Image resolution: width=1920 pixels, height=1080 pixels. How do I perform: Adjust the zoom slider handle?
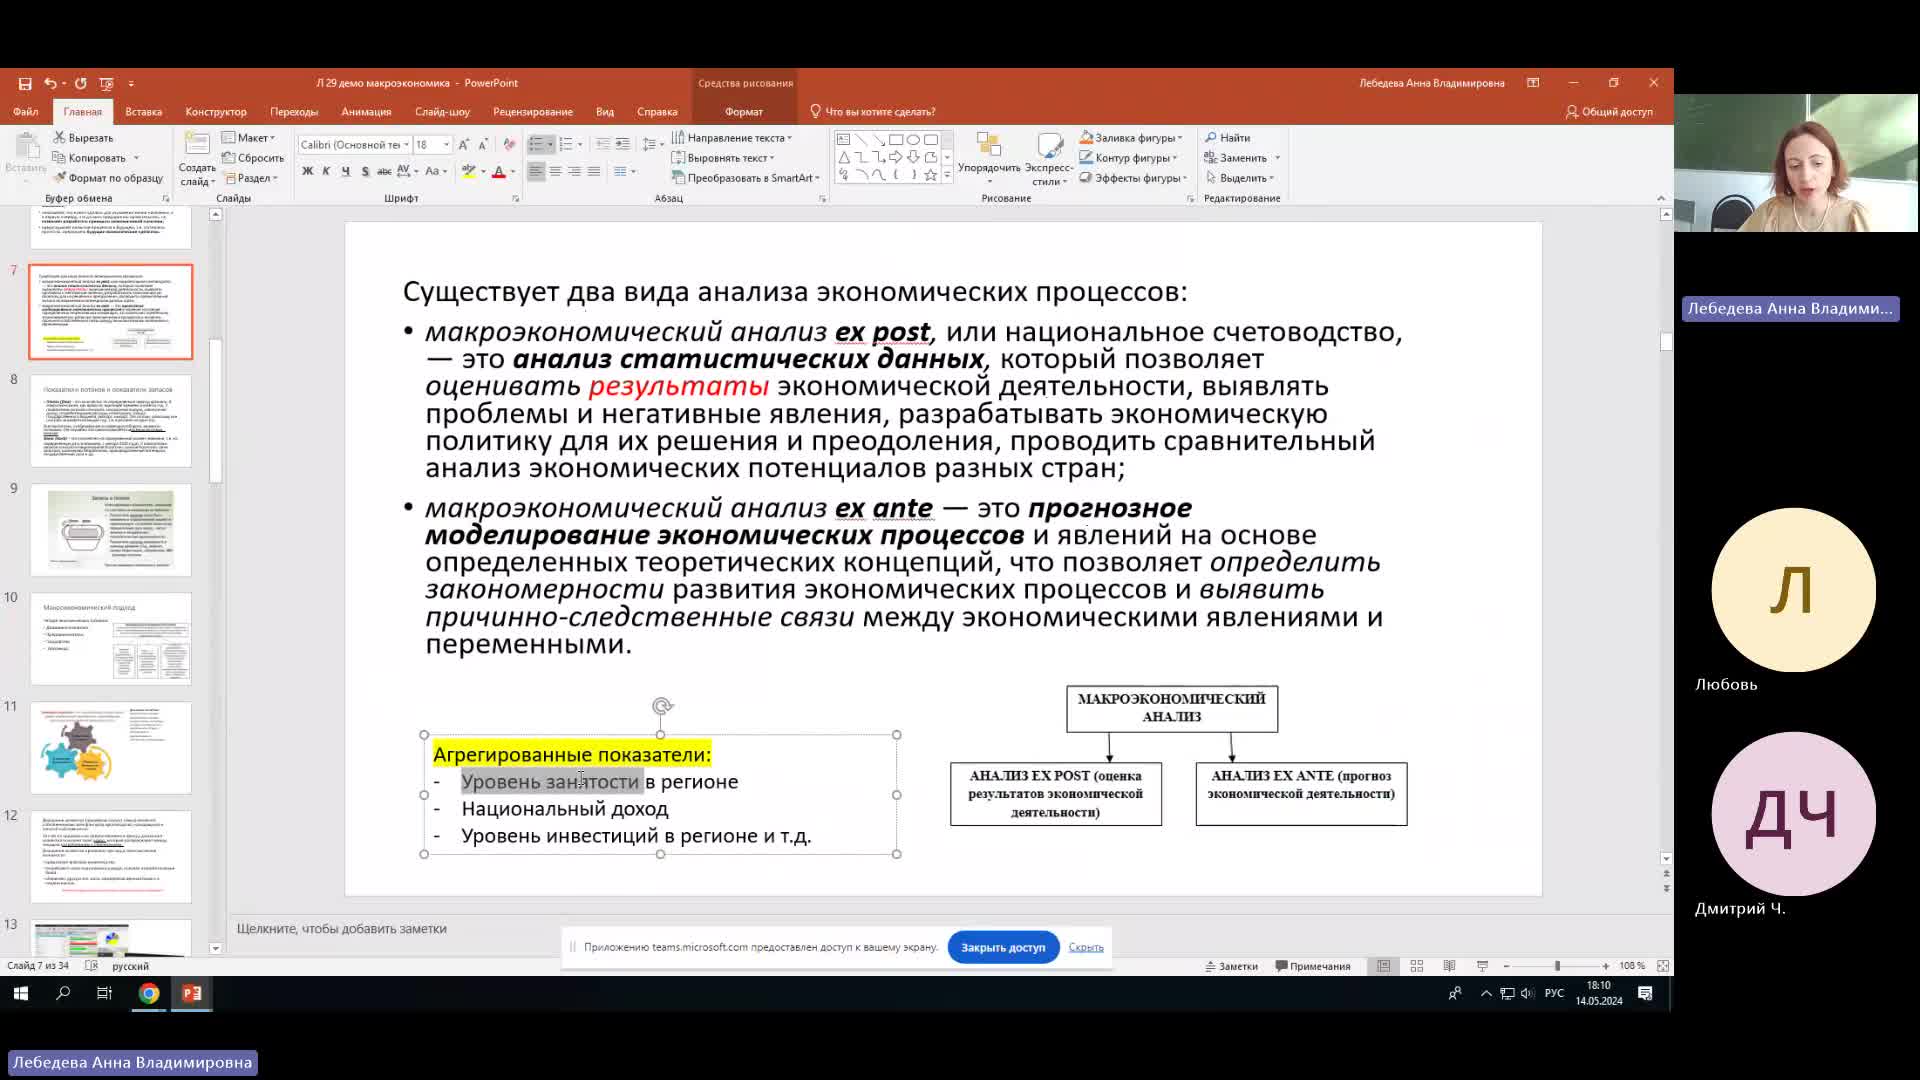(1557, 966)
